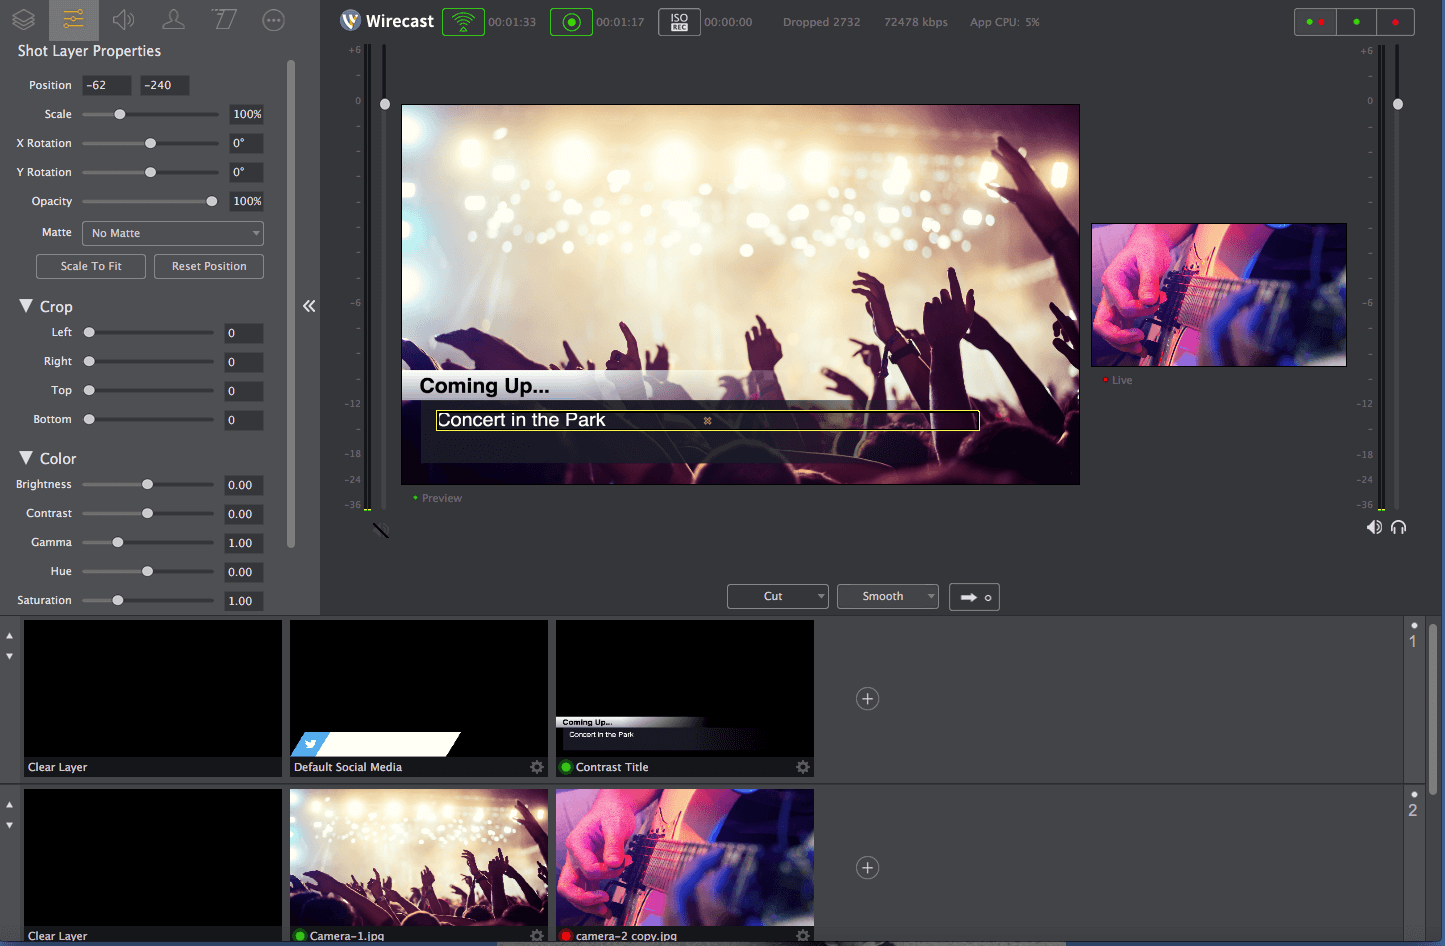The height and width of the screenshot is (946, 1445).
Task: Collapse the Crop section triangle
Action: coord(27,306)
